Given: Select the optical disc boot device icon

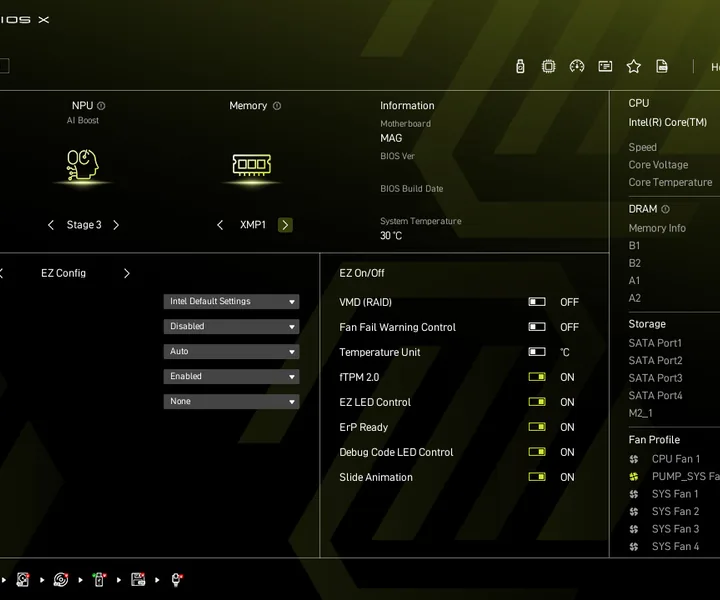Looking at the screenshot, I should pyautogui.click(x=61, y=579).
